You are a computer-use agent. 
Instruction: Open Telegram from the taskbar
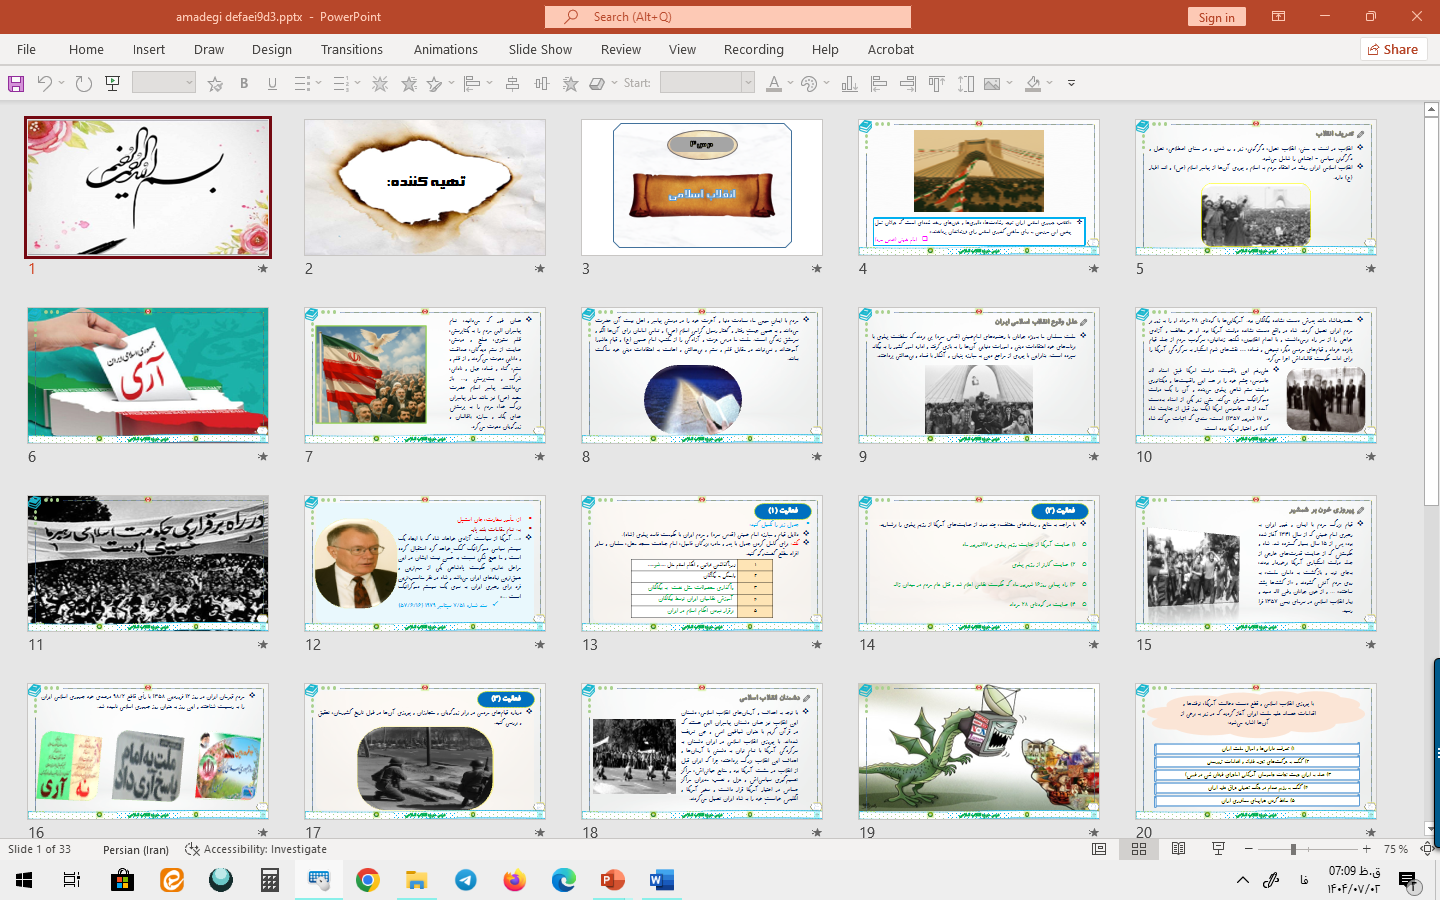[x=466, y=880]
